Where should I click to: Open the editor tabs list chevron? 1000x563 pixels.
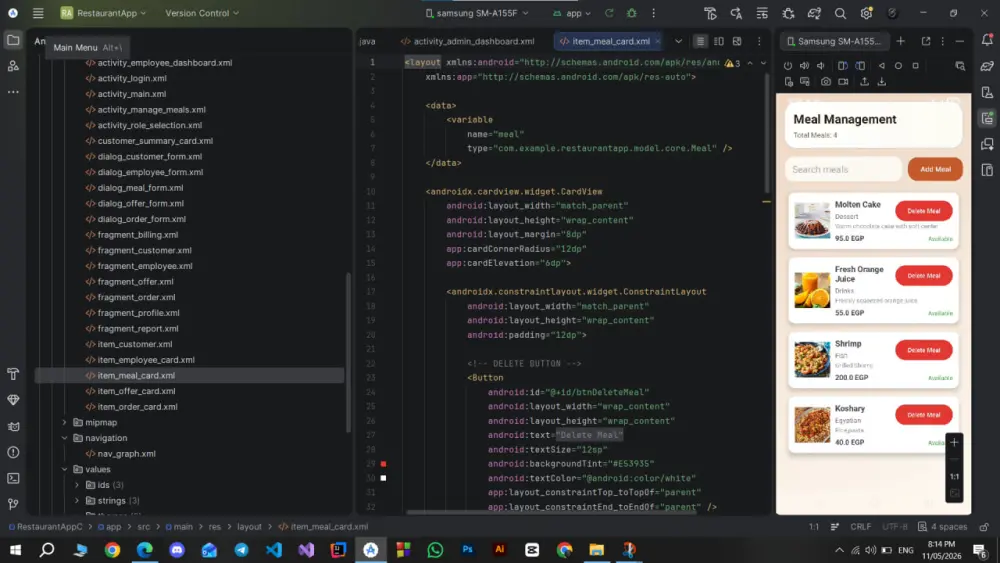click(x=679, y=41)
